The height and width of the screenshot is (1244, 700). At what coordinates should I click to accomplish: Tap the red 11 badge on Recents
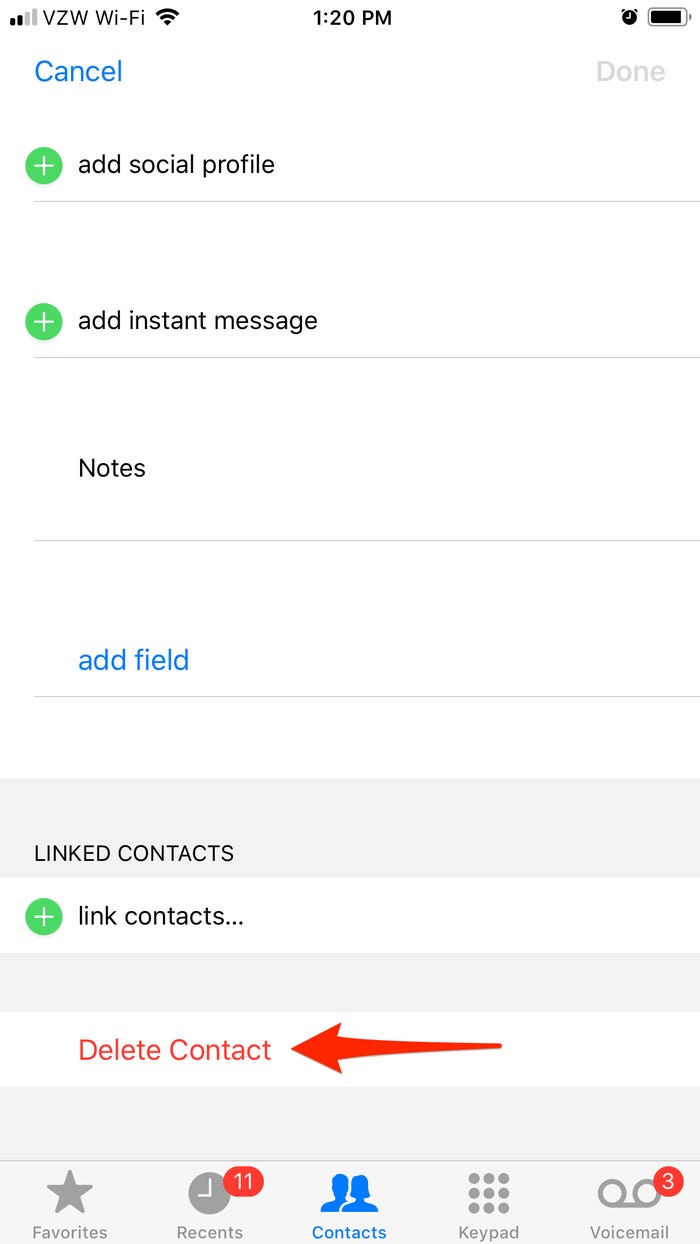tap(243, 1182)
